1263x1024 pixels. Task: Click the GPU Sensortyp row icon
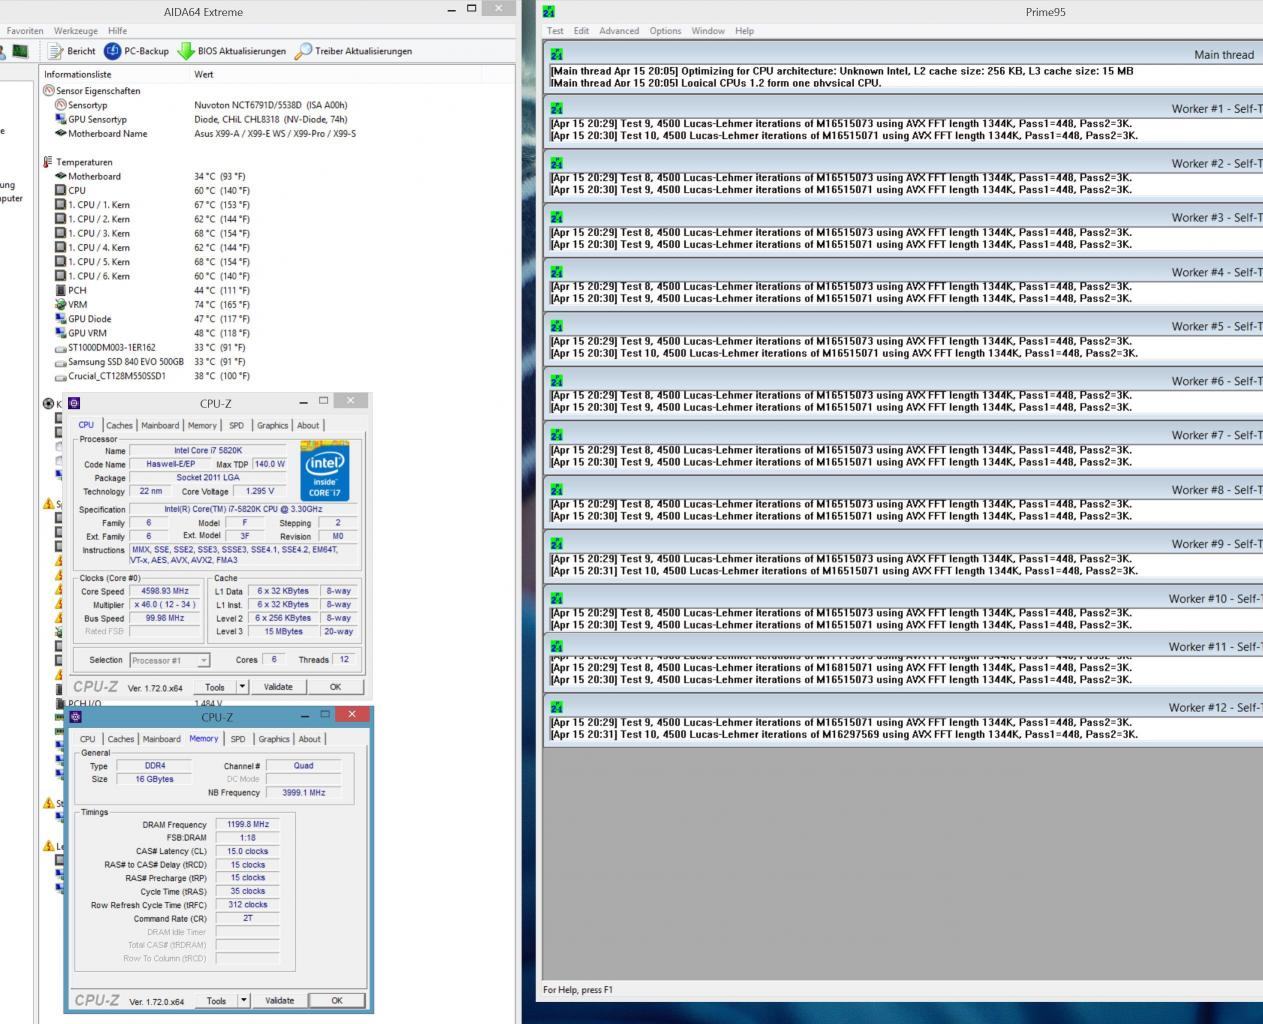[x=61, y=119]
